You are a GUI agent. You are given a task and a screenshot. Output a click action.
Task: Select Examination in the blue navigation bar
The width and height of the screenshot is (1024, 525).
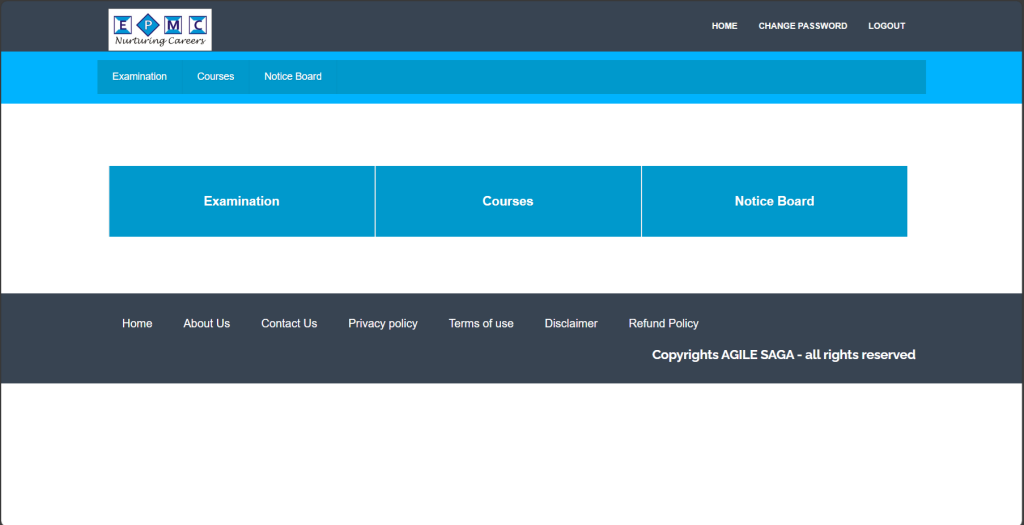tap(139, 77)
